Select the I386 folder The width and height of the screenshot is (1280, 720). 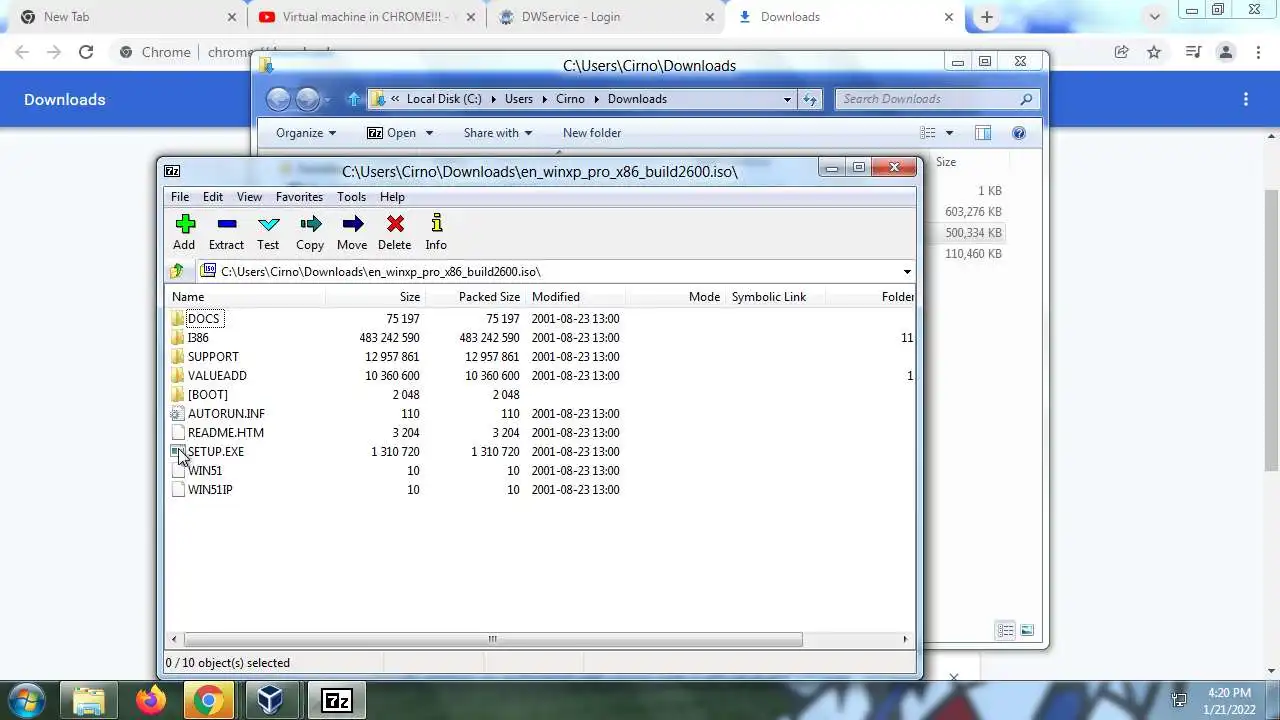pyautogui.click(x=198, y=337)
